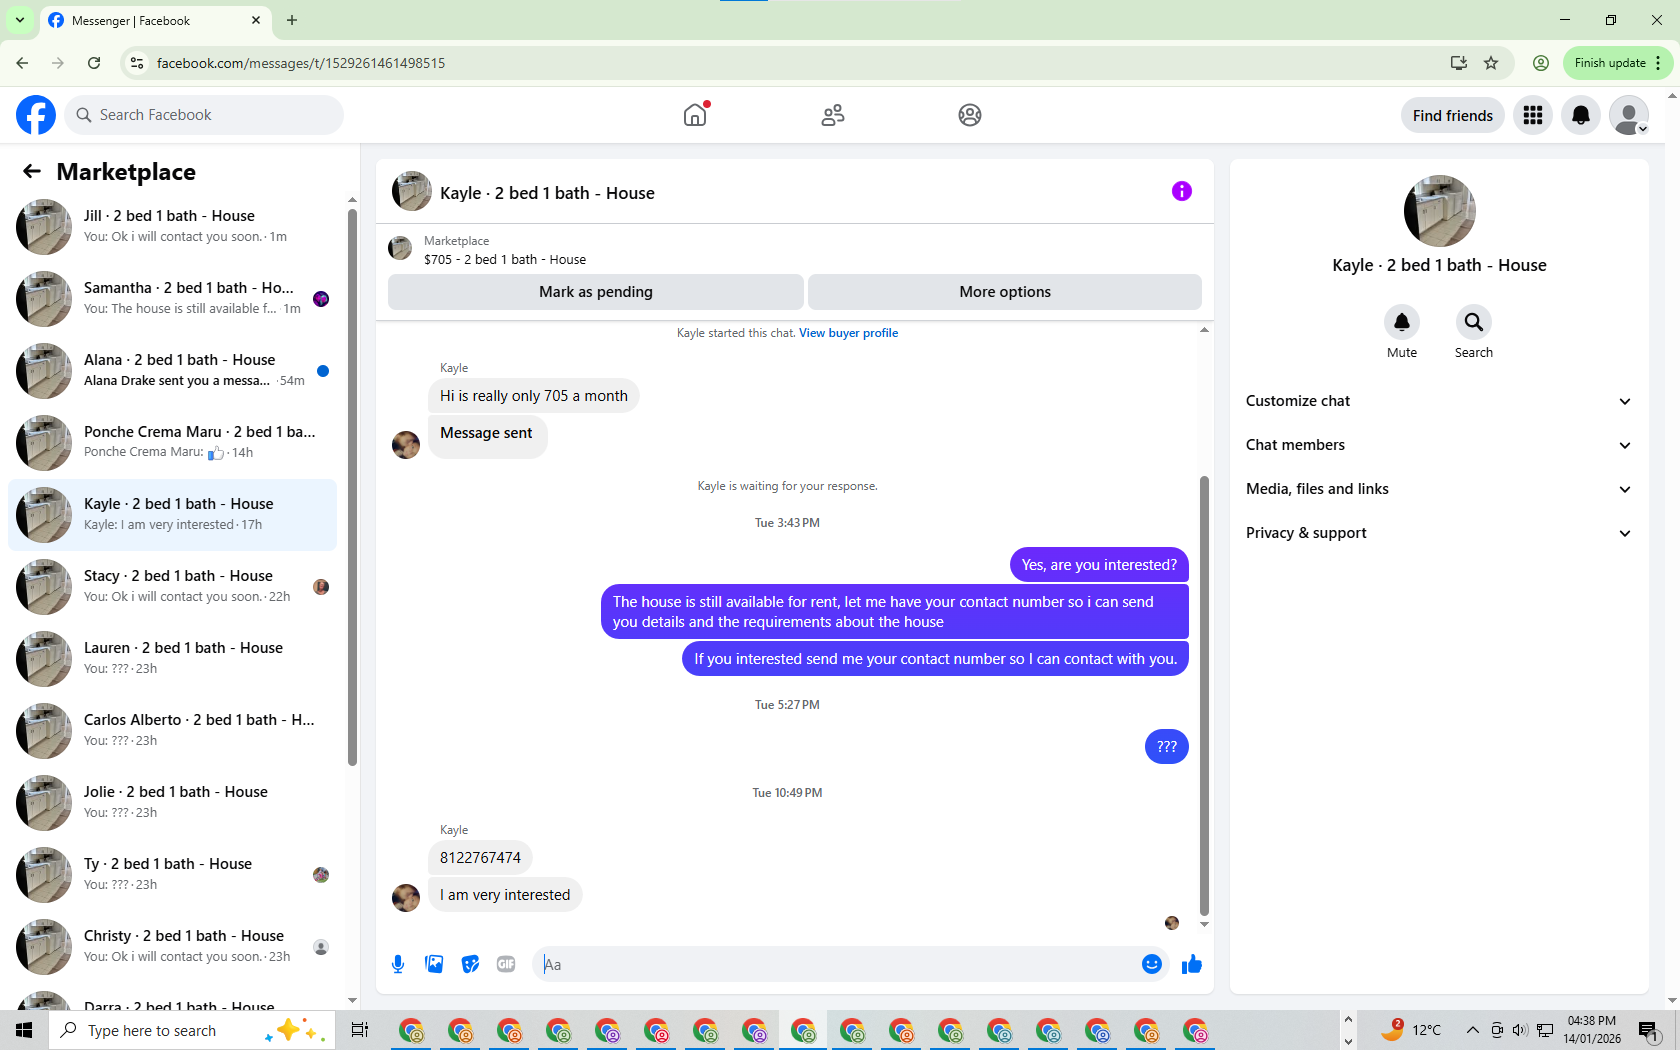Open View buyer profile link
This screenshot has width=1680, height=1050.
(848, 333)
